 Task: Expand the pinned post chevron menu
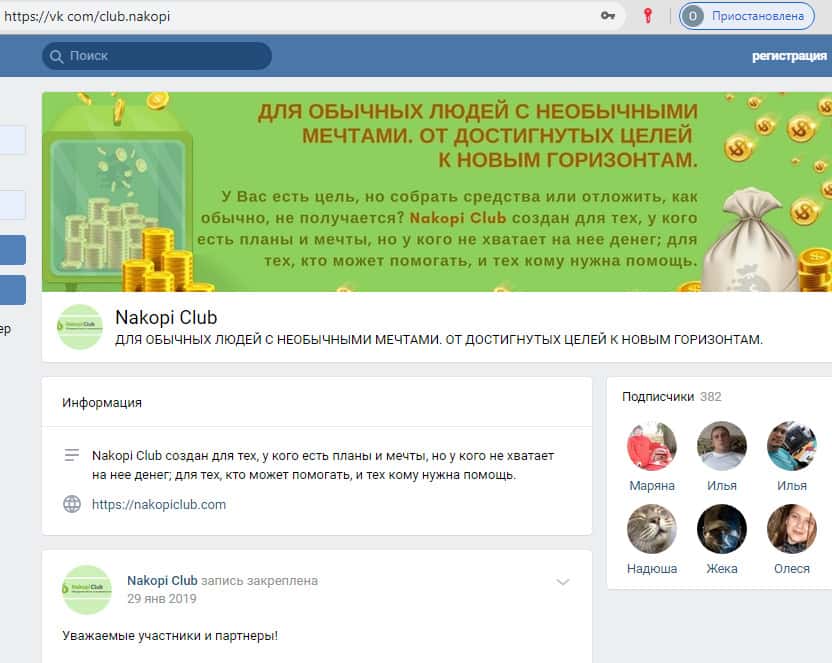point(562,582)
